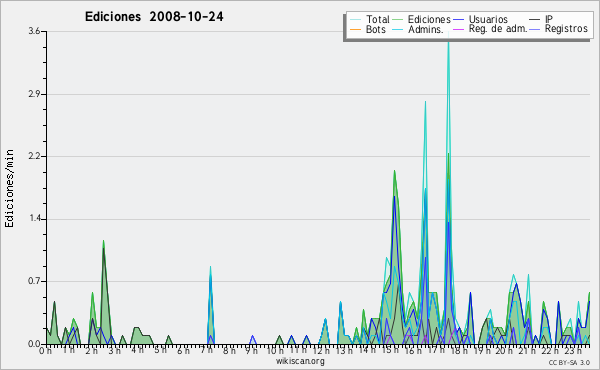Click the IP black legend line
The width and height of the screenshot is (600, 370).
click(x=535, y=20)
